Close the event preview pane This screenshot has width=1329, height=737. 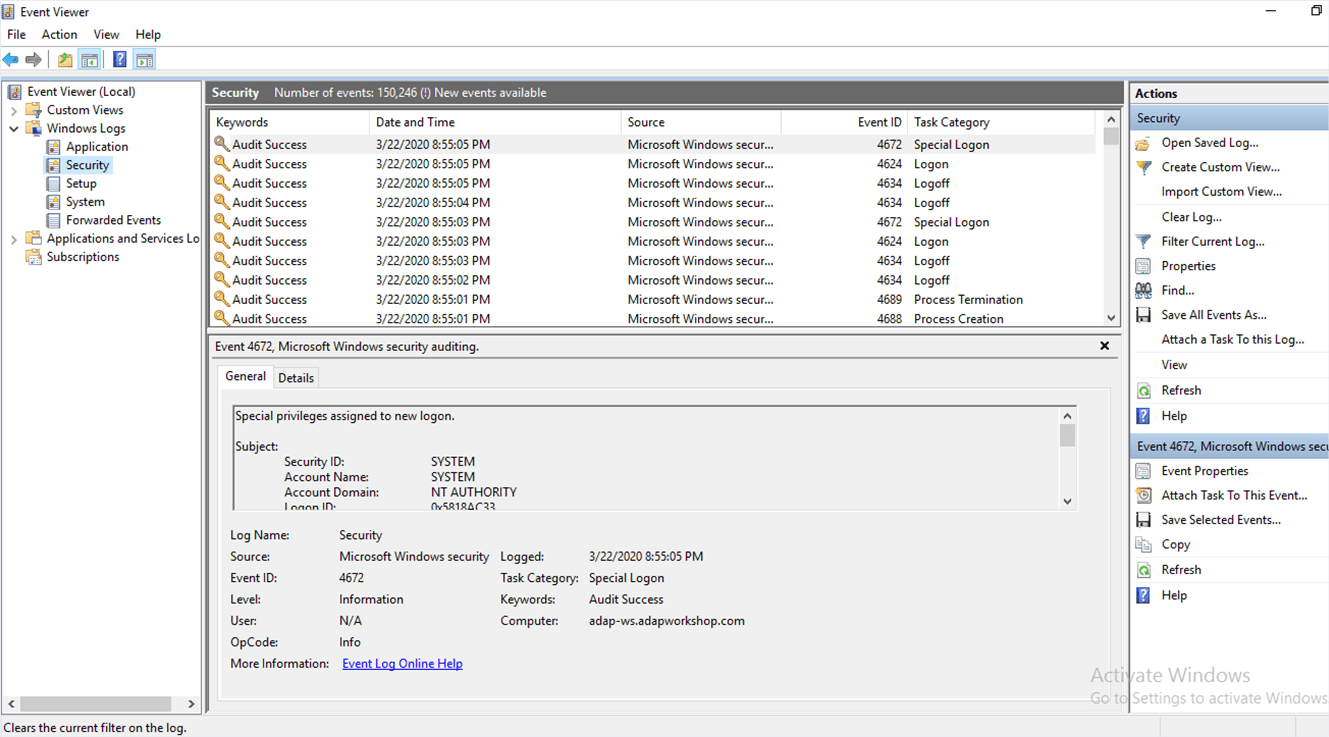coord(1104,346)
